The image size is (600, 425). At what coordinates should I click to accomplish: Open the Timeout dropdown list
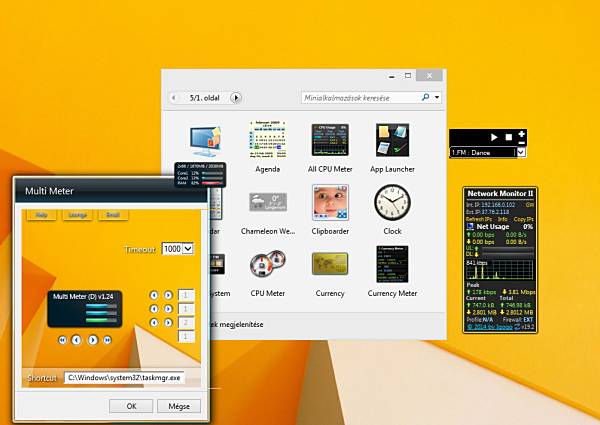click(188, 249)
